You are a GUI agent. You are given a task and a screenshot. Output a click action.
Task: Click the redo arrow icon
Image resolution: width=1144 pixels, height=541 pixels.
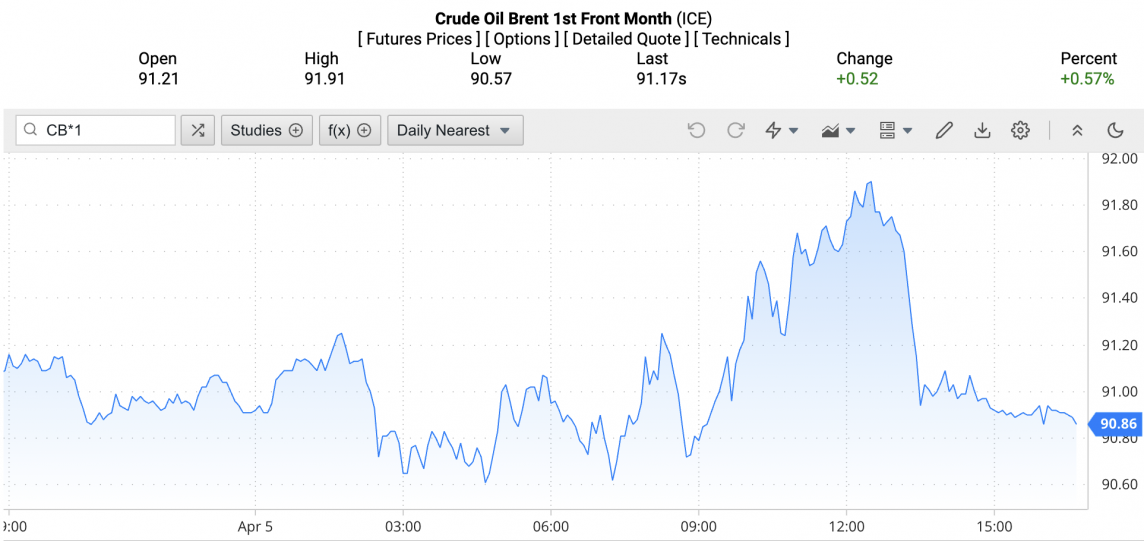click(x=736, y=130)
